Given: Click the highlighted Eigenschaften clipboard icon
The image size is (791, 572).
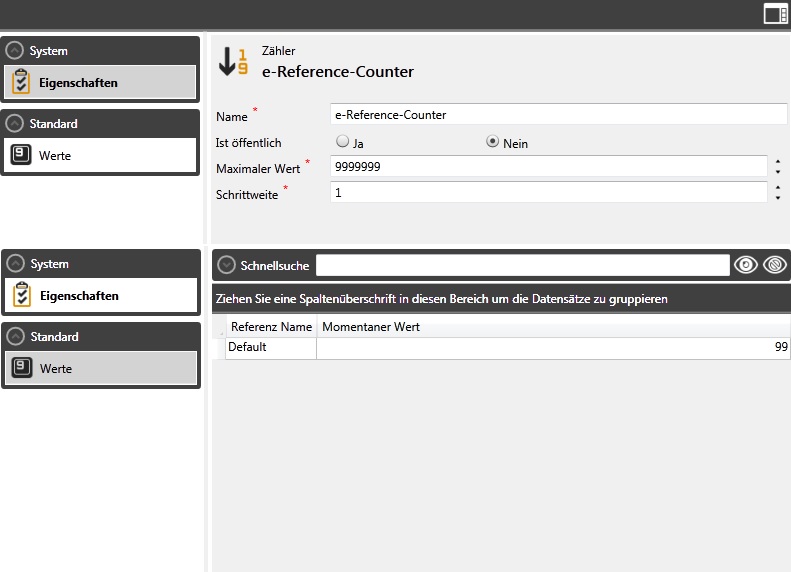Looking at the screenshot, I should 22,82.
